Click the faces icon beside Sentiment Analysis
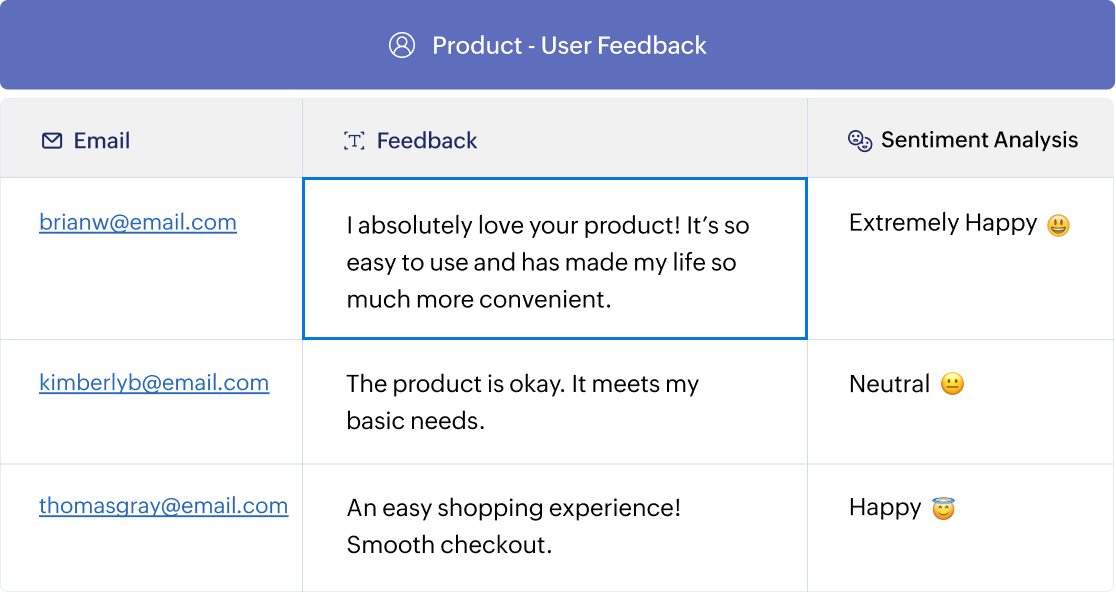 860,141
